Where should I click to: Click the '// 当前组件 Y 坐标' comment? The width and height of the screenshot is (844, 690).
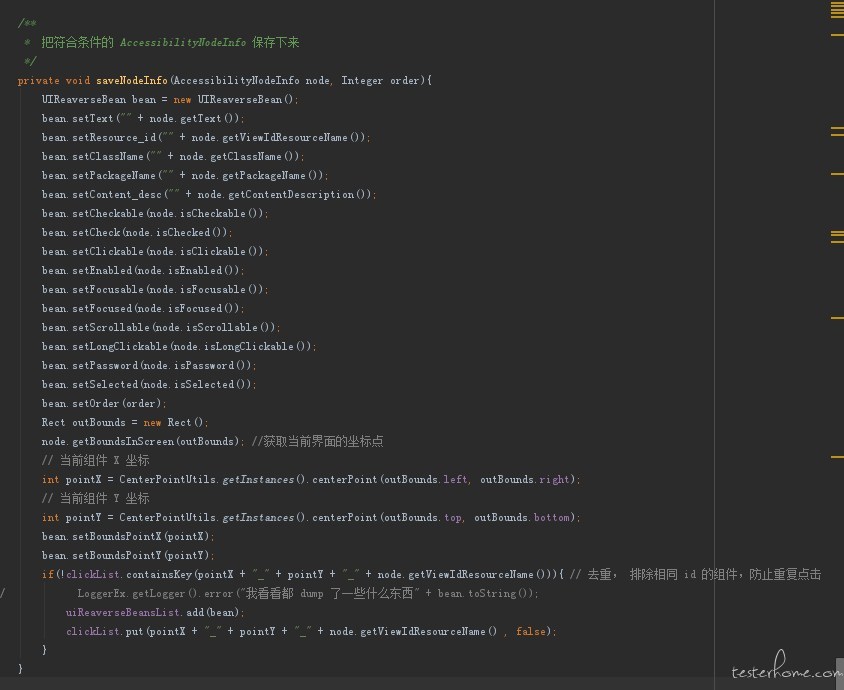95,498
